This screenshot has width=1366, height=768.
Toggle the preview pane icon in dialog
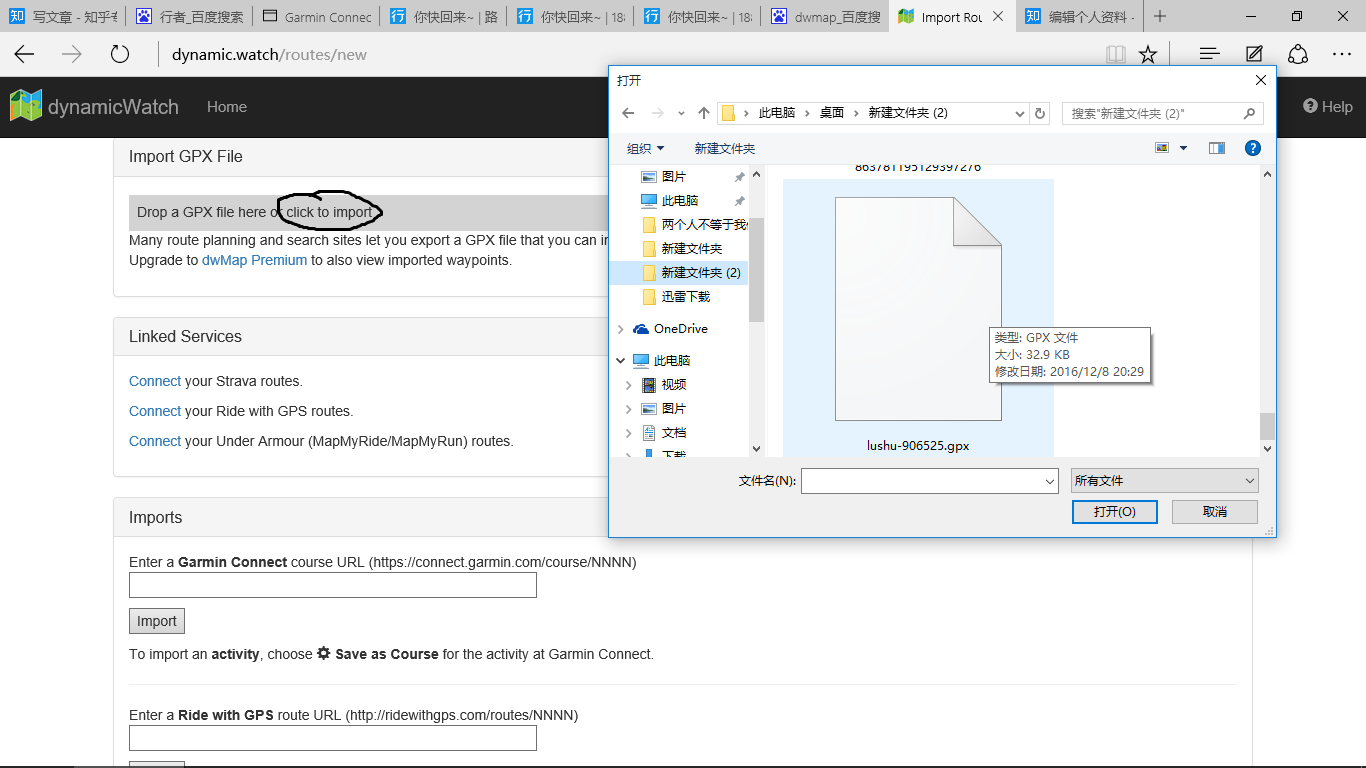(1217, 148)
